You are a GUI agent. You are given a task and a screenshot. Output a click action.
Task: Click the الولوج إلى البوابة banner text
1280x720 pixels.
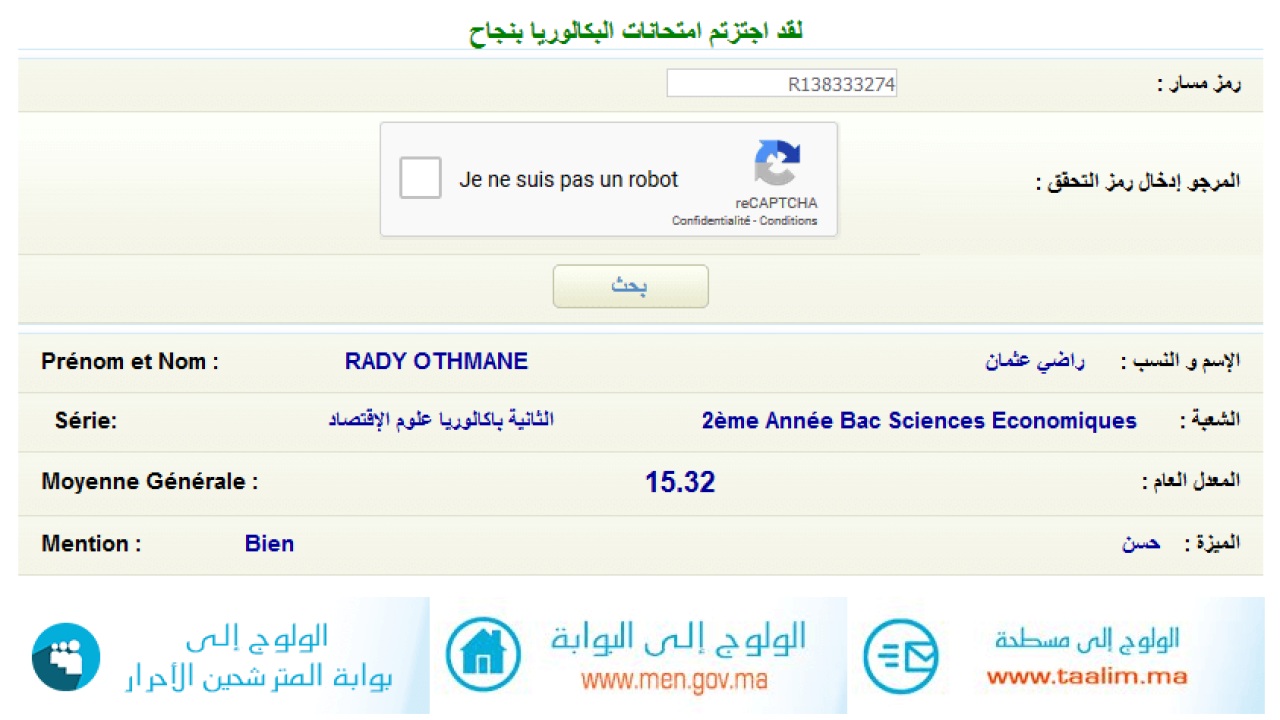click(x=679, y=637)
